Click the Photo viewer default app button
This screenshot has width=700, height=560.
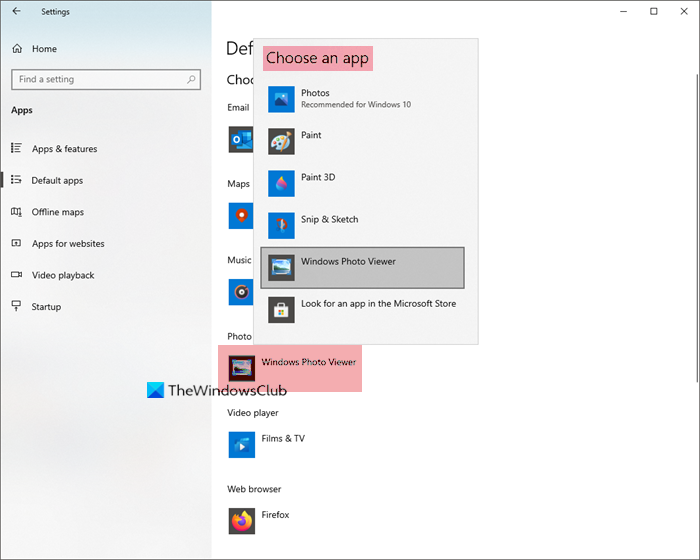tap(290, 367)
